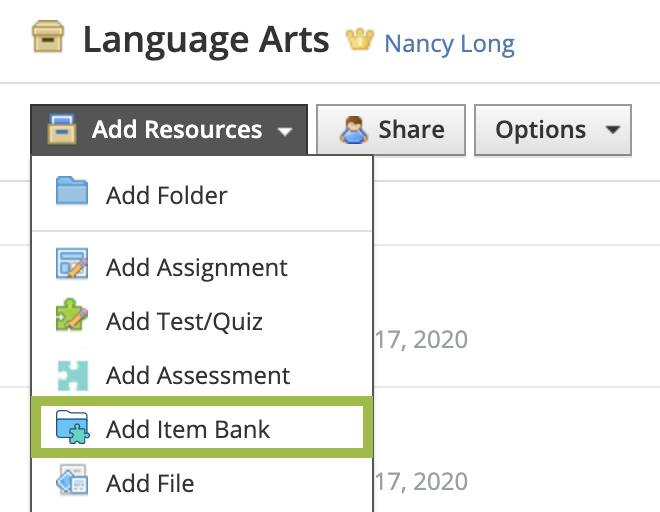Click the Add Resources drawer icon
This screenshot has width=660, height=512.
pyautogui.click(x=61, y=130)
